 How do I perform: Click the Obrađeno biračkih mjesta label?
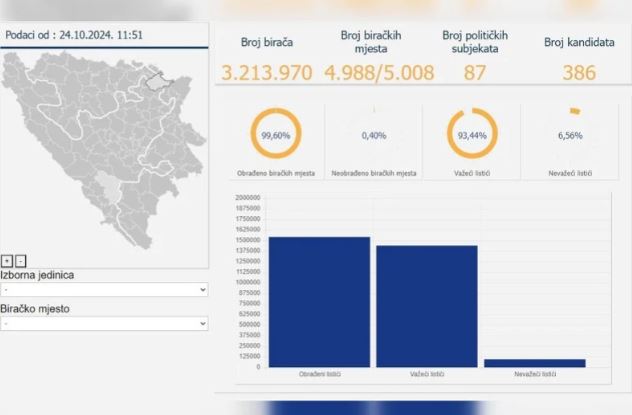click(274, 174)
